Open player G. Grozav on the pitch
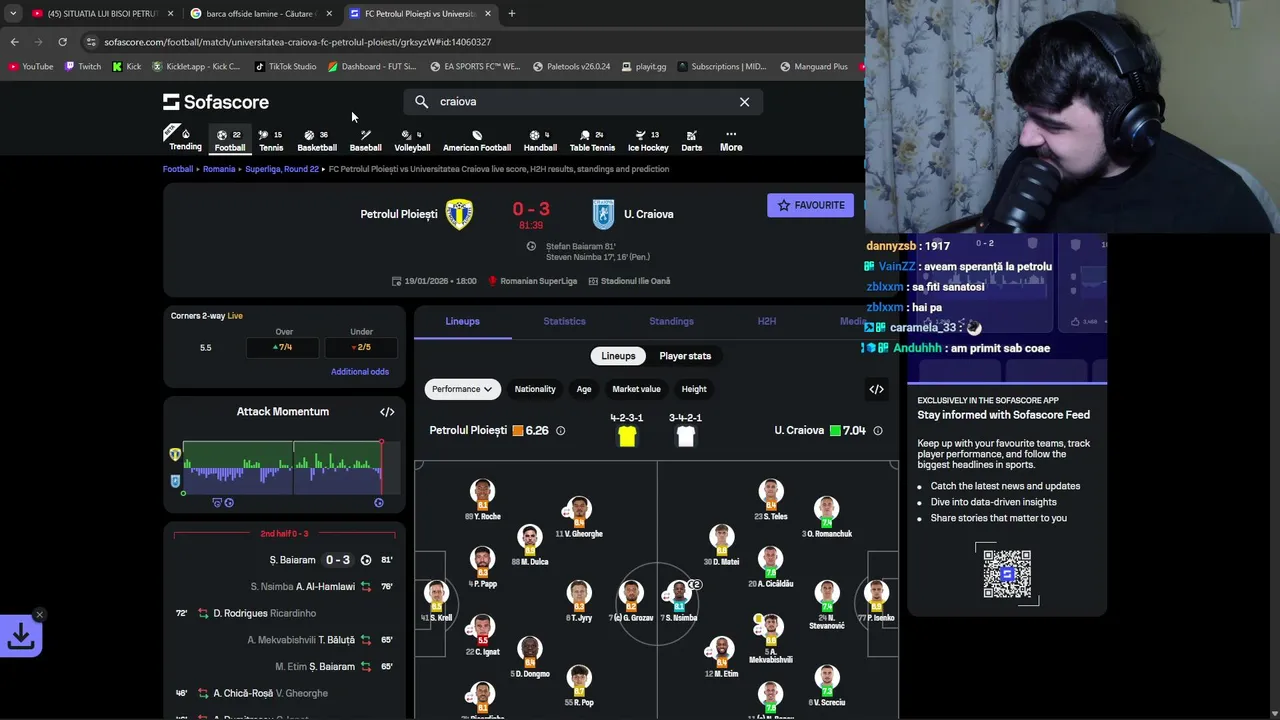The width and height of the screenshot is (1280, 720). point(632,600)
